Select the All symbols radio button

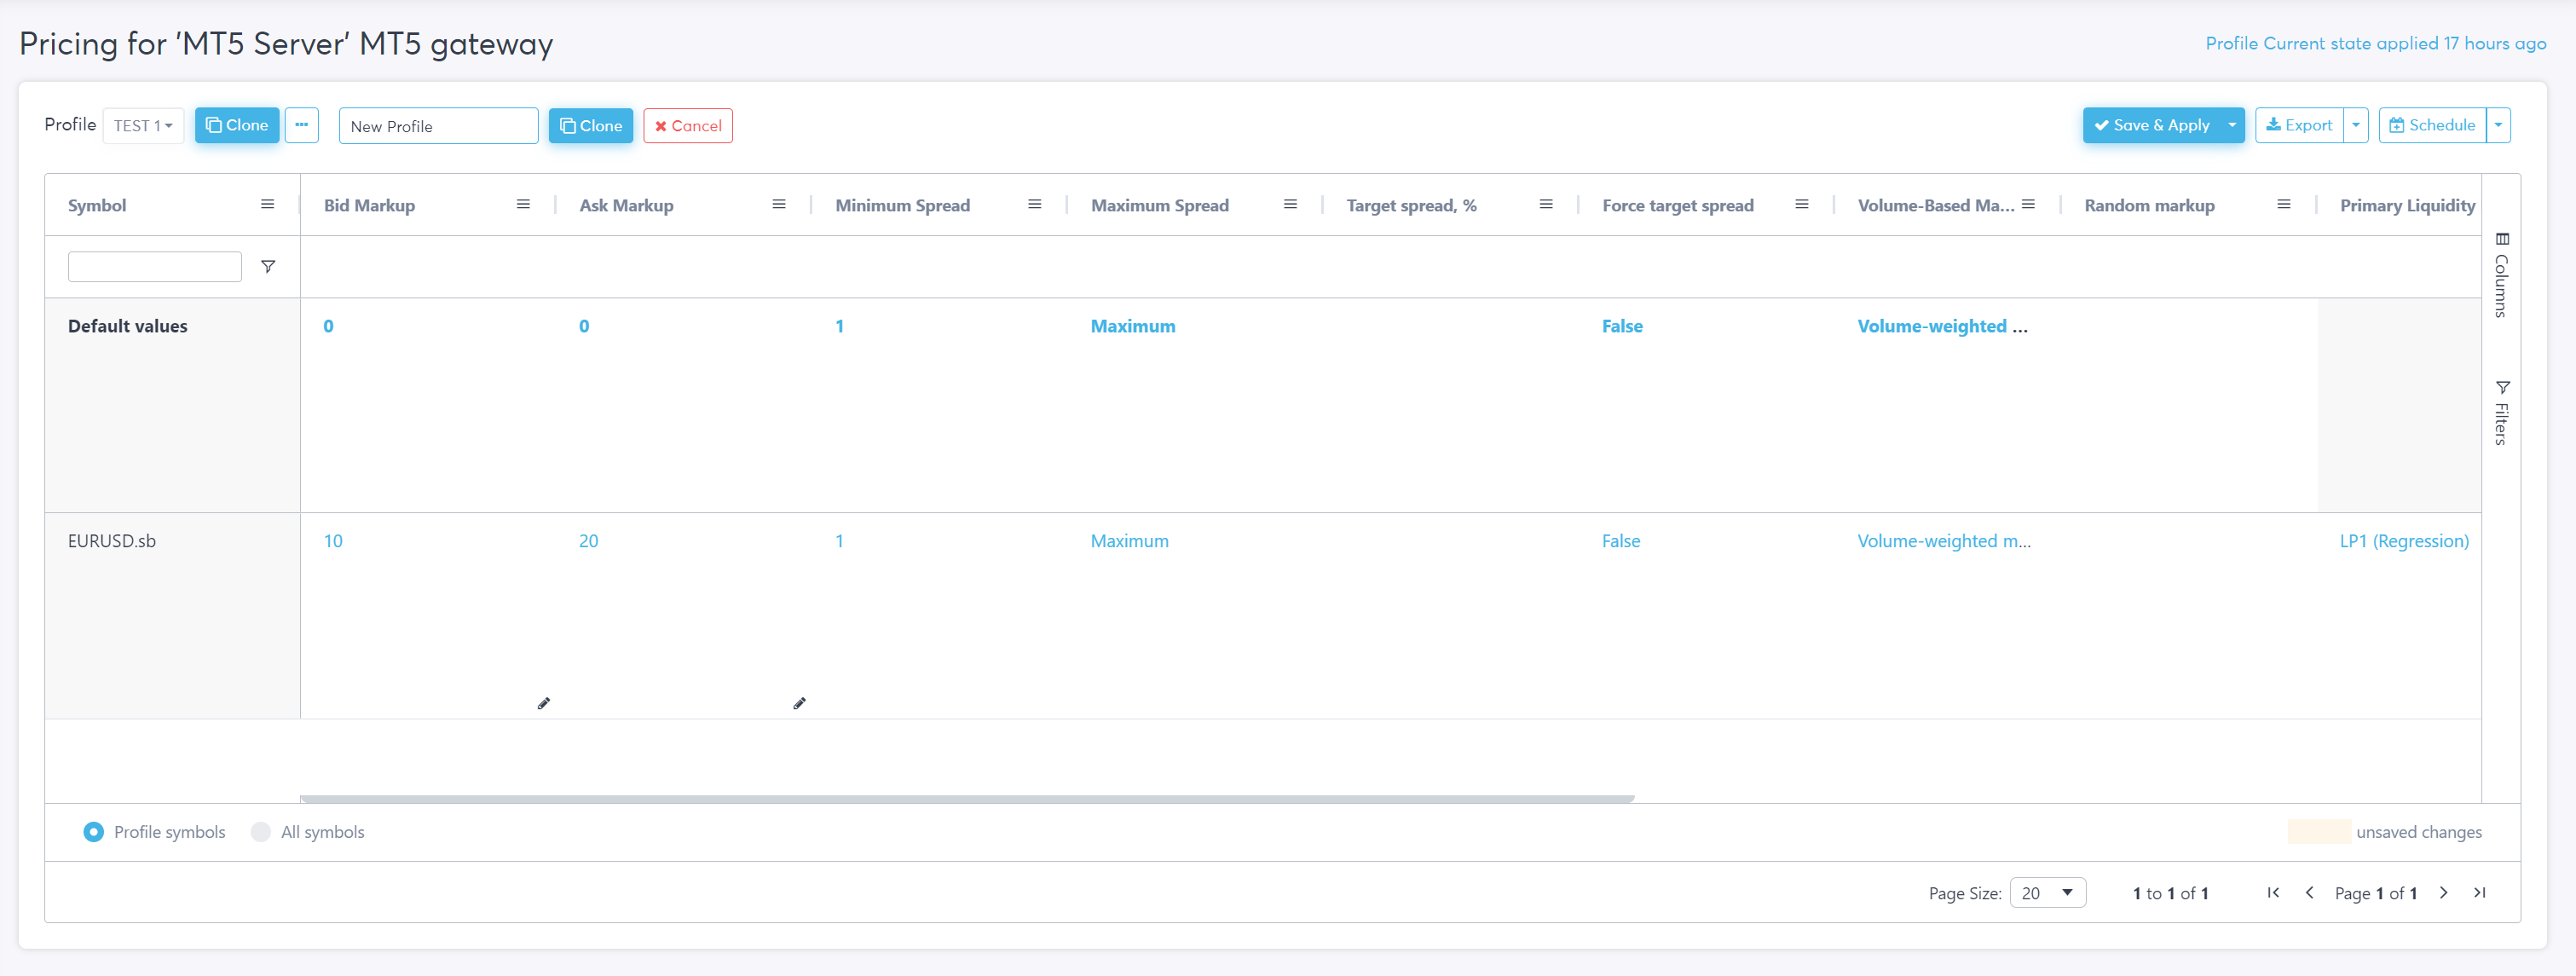261,832
